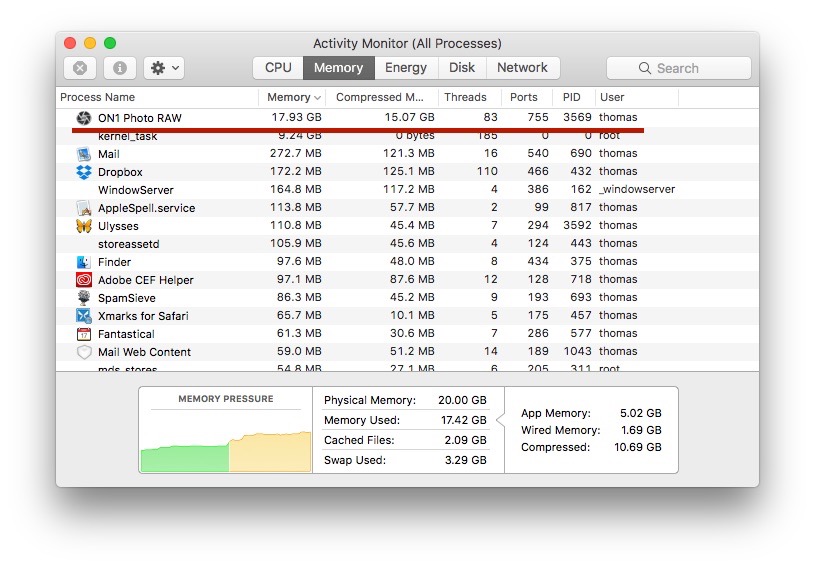Click the _windowserver user cell
The height and width of the screenshot is (567, 815).
[637, 189]
